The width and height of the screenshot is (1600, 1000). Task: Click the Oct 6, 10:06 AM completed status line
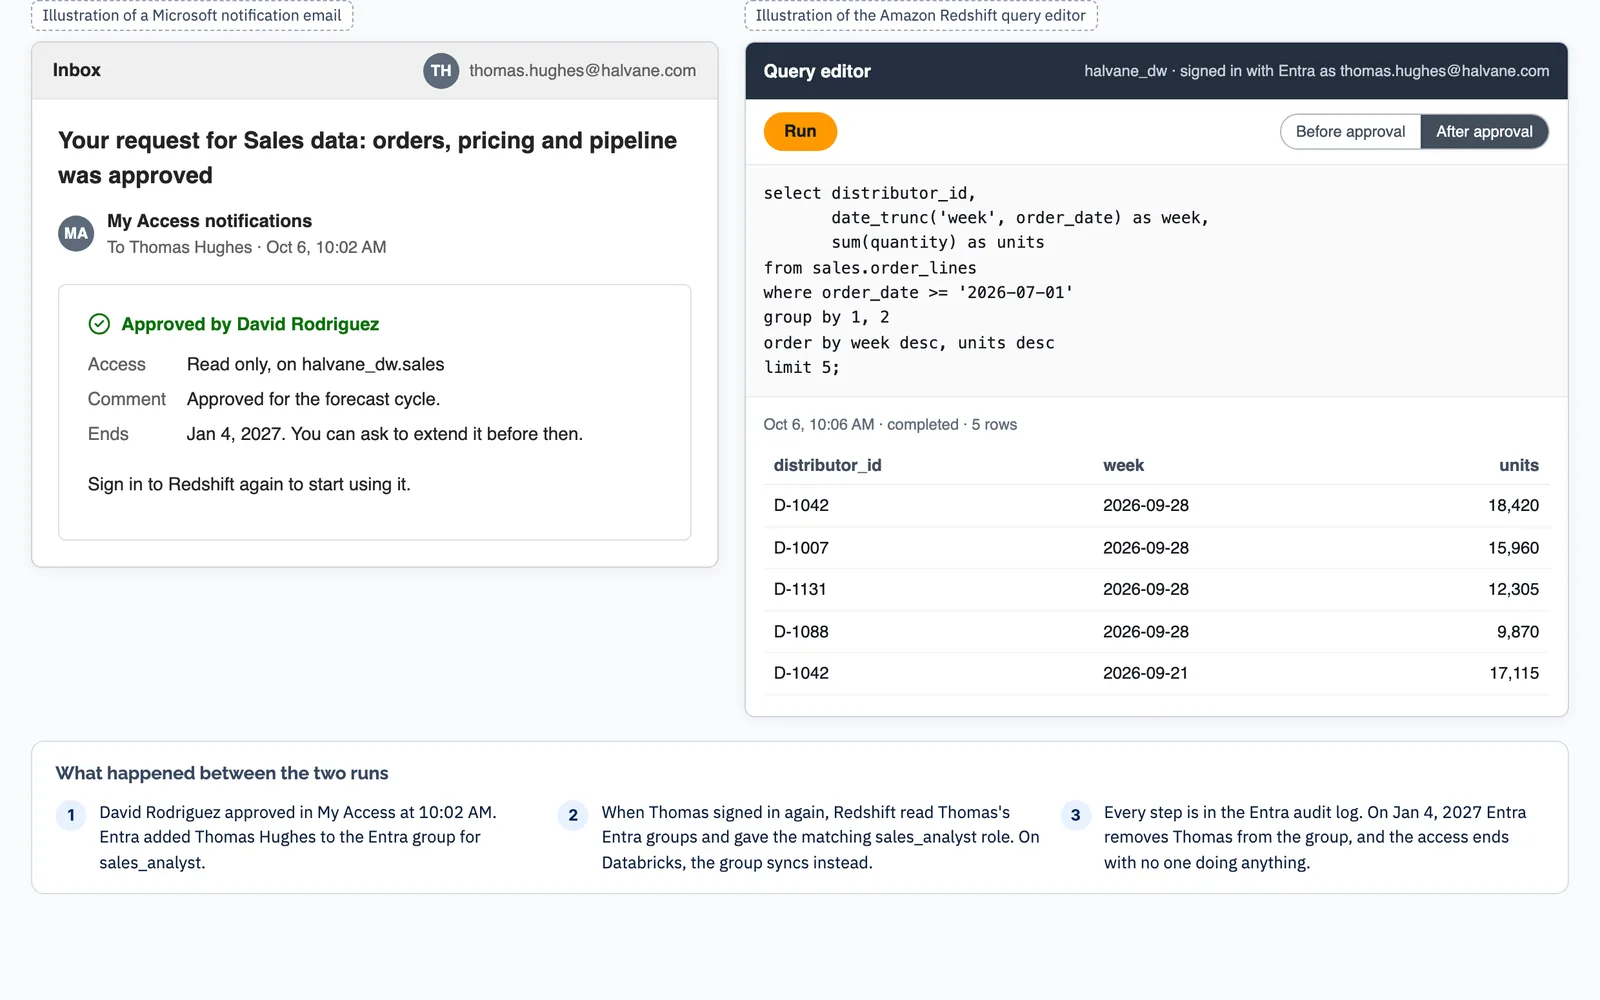coord(890,425)
